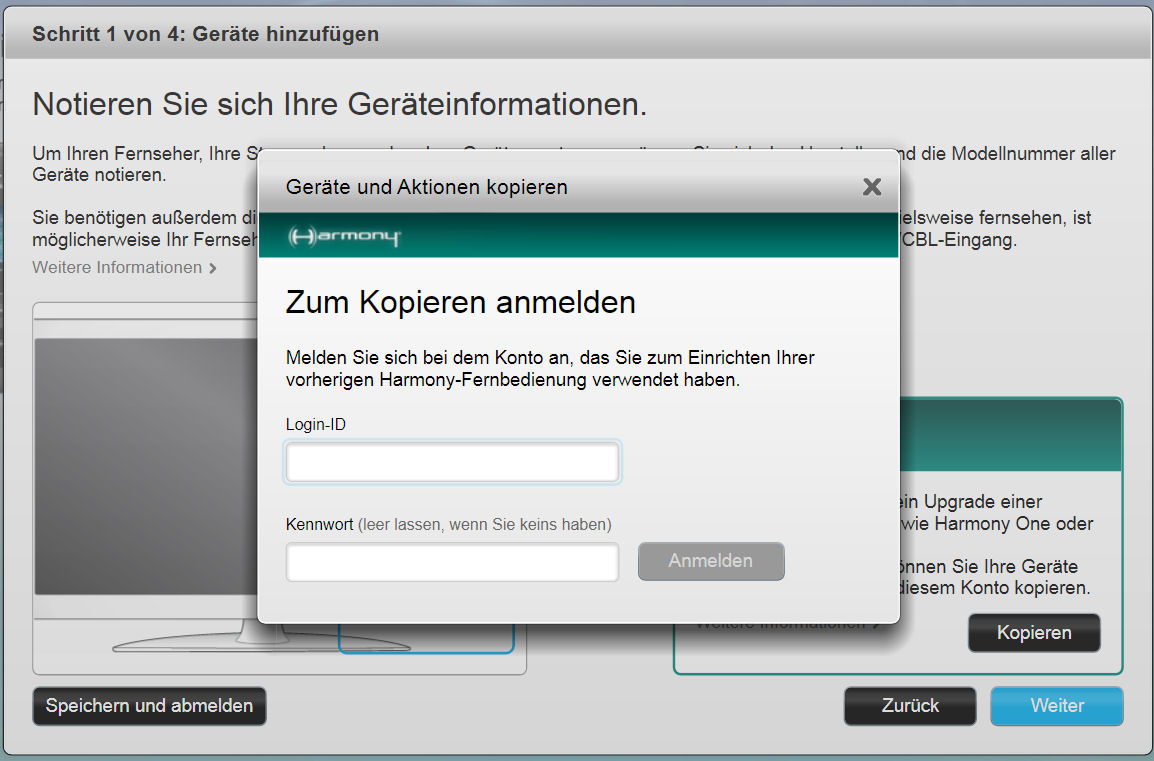Go back with the Zurück button
Viewport: 1154px width, 761px height.
coord(909,706)
